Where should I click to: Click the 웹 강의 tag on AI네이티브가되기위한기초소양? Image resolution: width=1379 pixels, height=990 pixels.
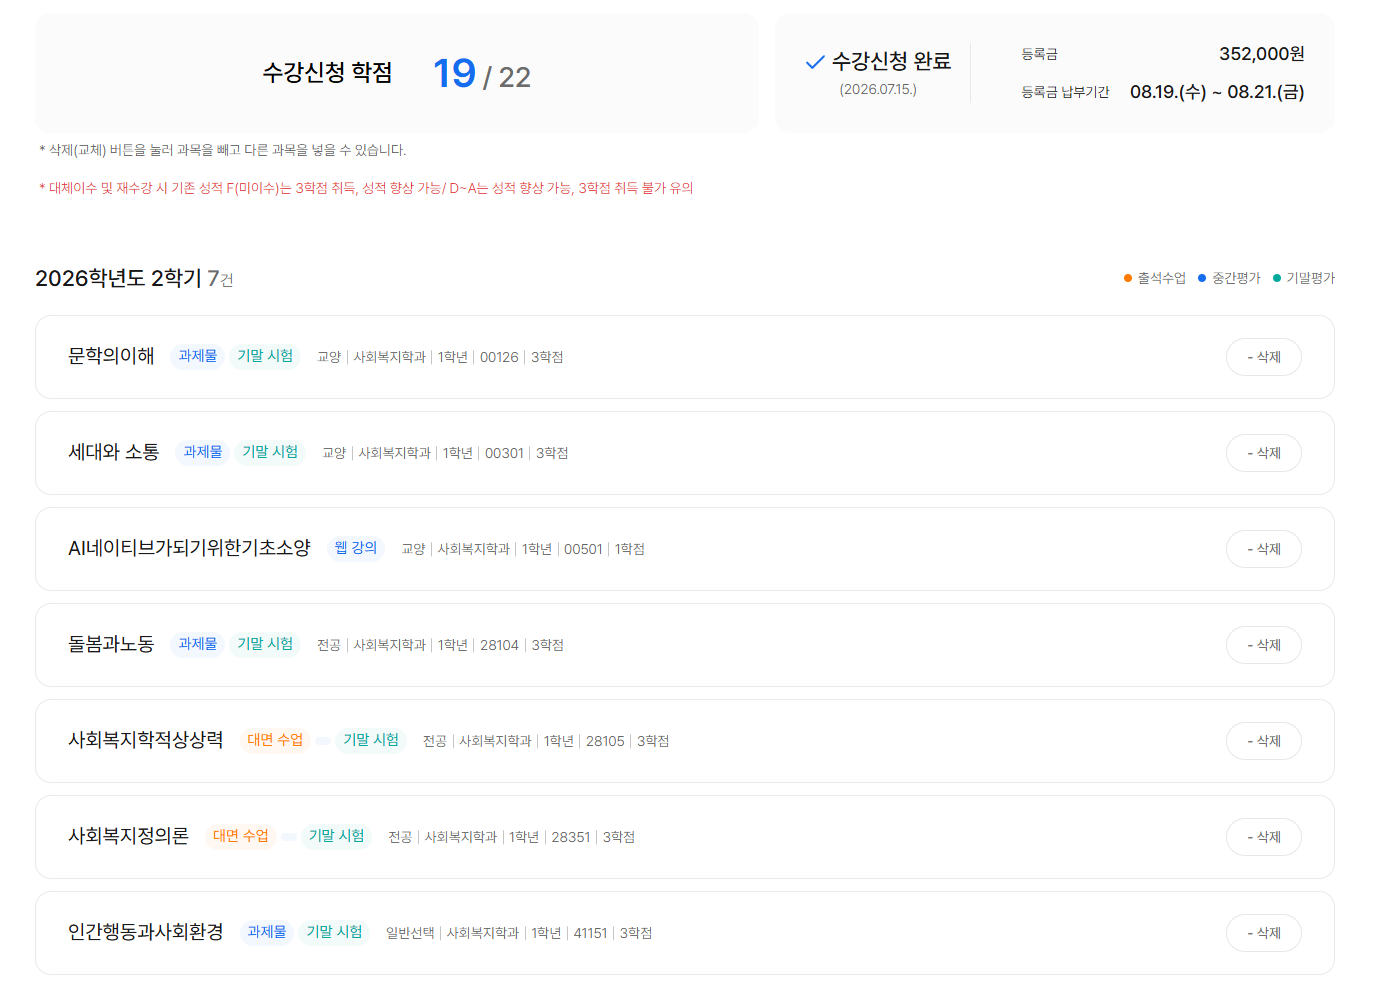coord(356,548)
